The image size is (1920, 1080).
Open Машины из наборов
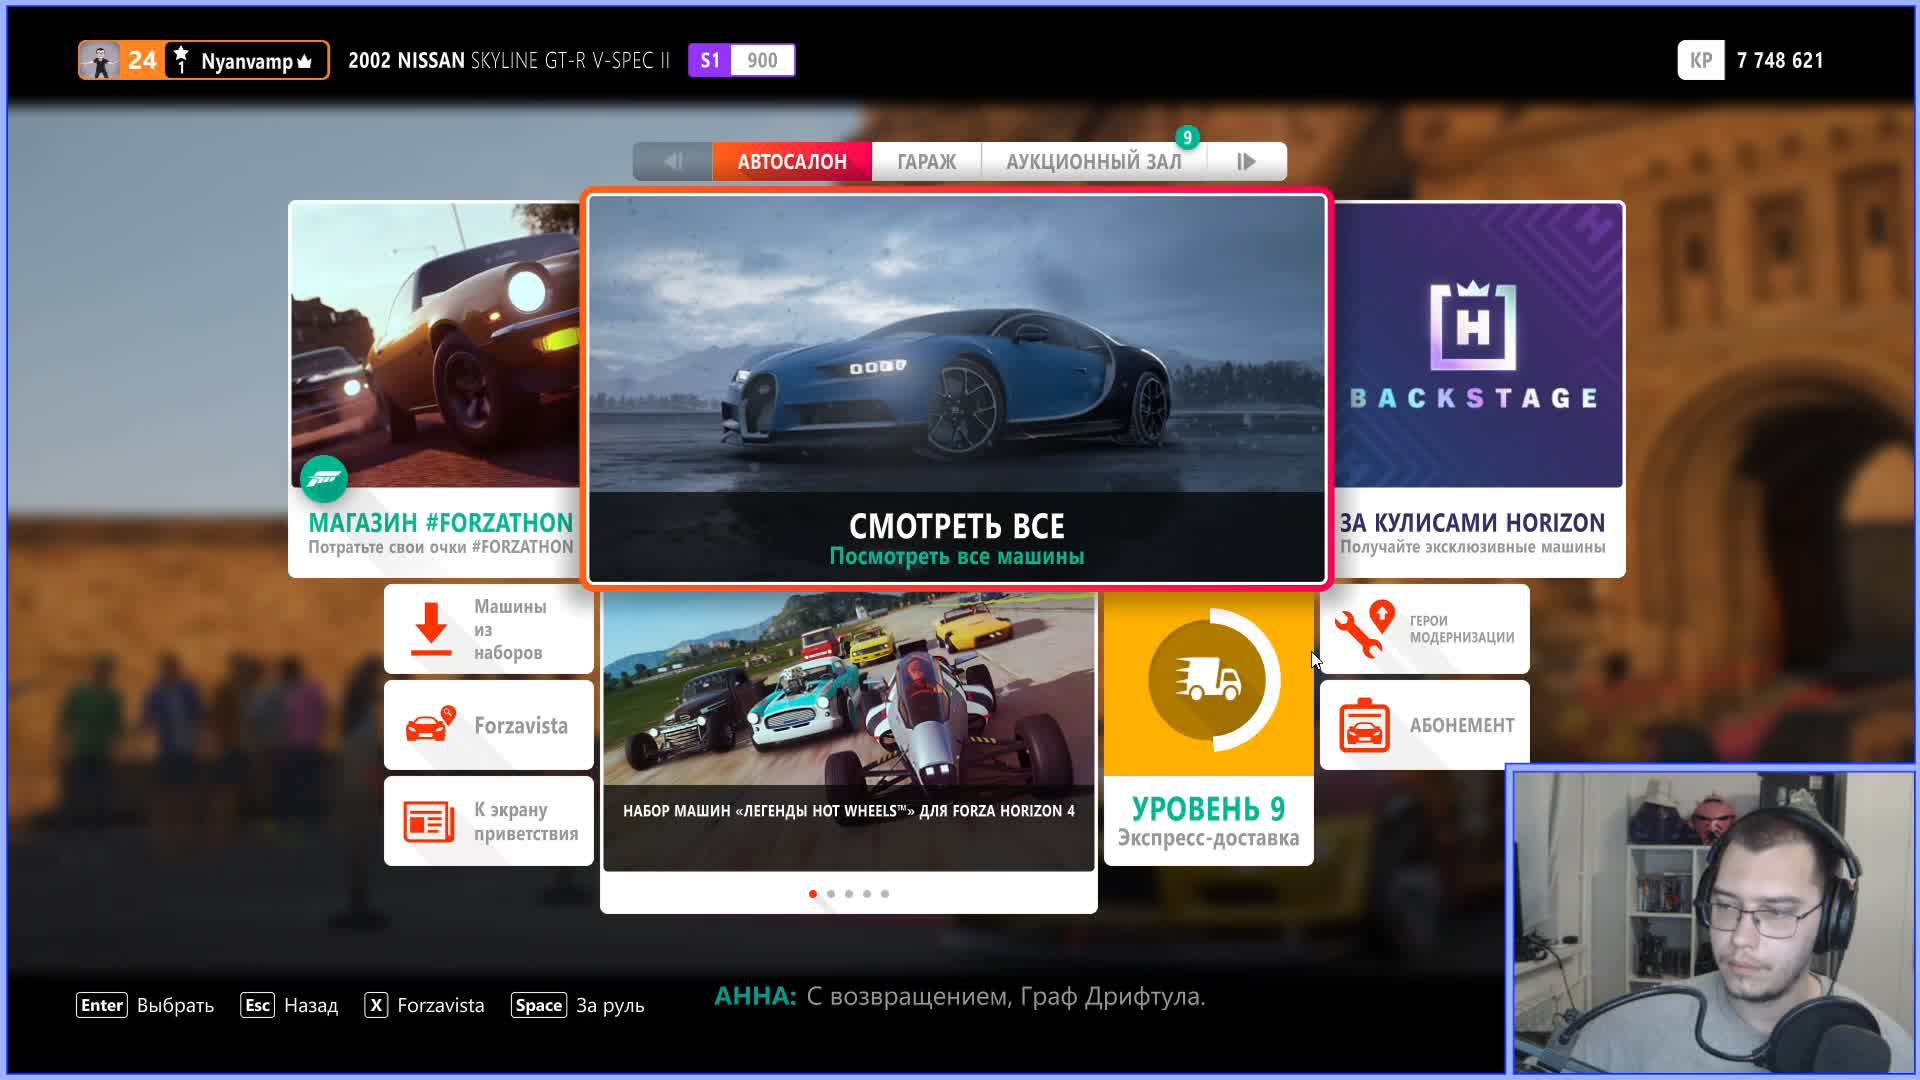pos(489,629)
